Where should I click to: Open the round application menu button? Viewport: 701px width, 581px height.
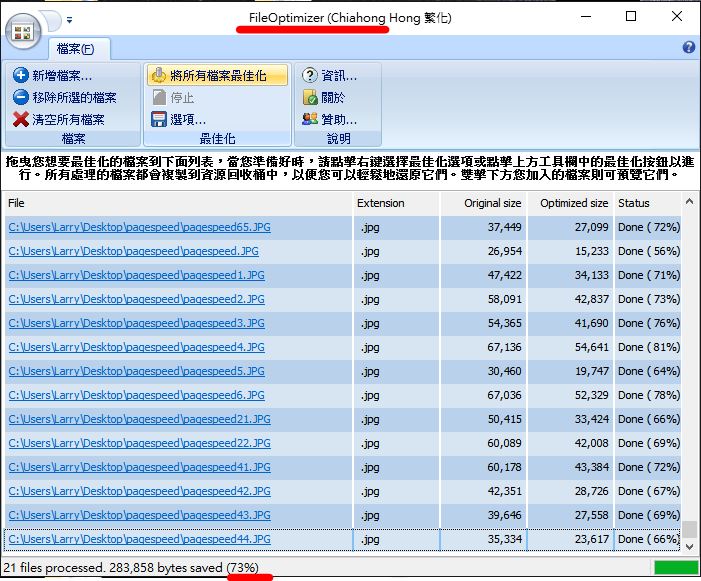(24, 30)
